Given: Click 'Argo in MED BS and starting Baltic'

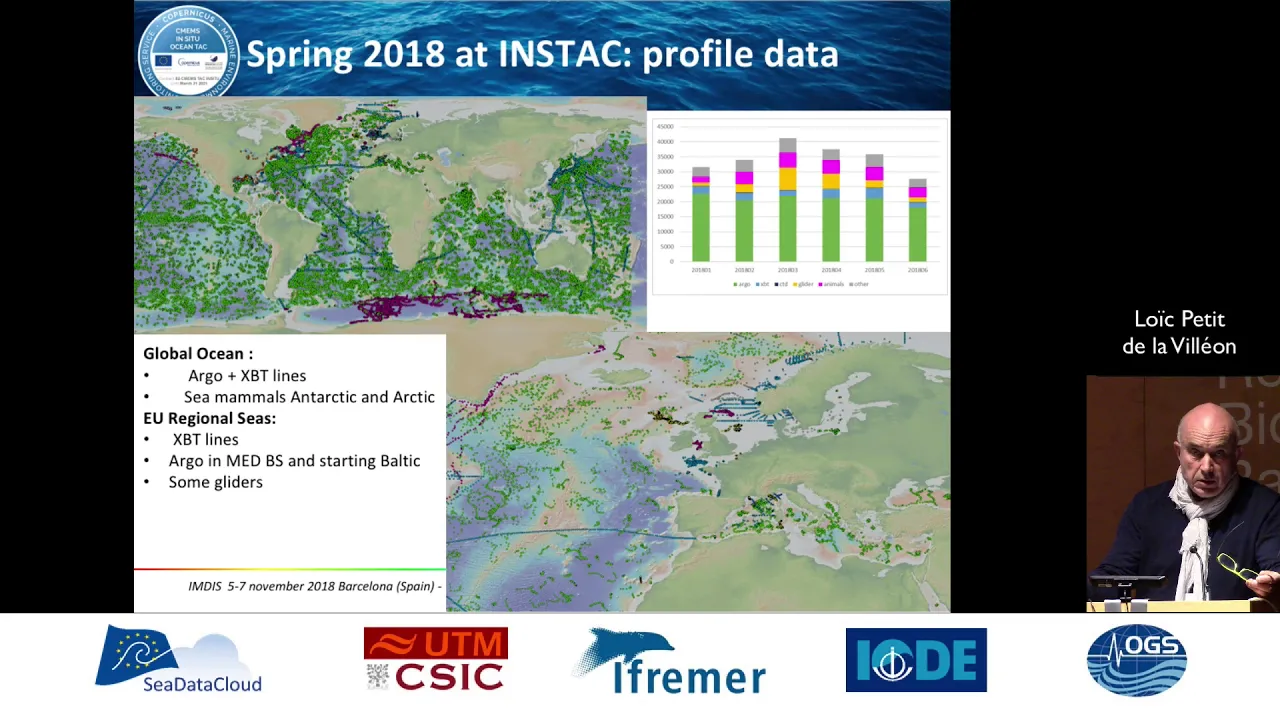Looking at the screenshot, I should tap(294, 461).
